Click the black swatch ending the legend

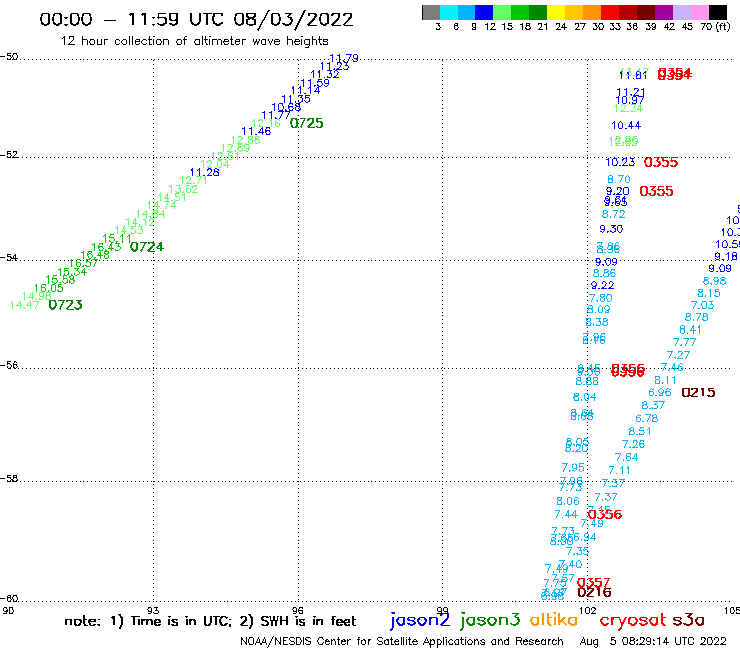click(717, 12)
